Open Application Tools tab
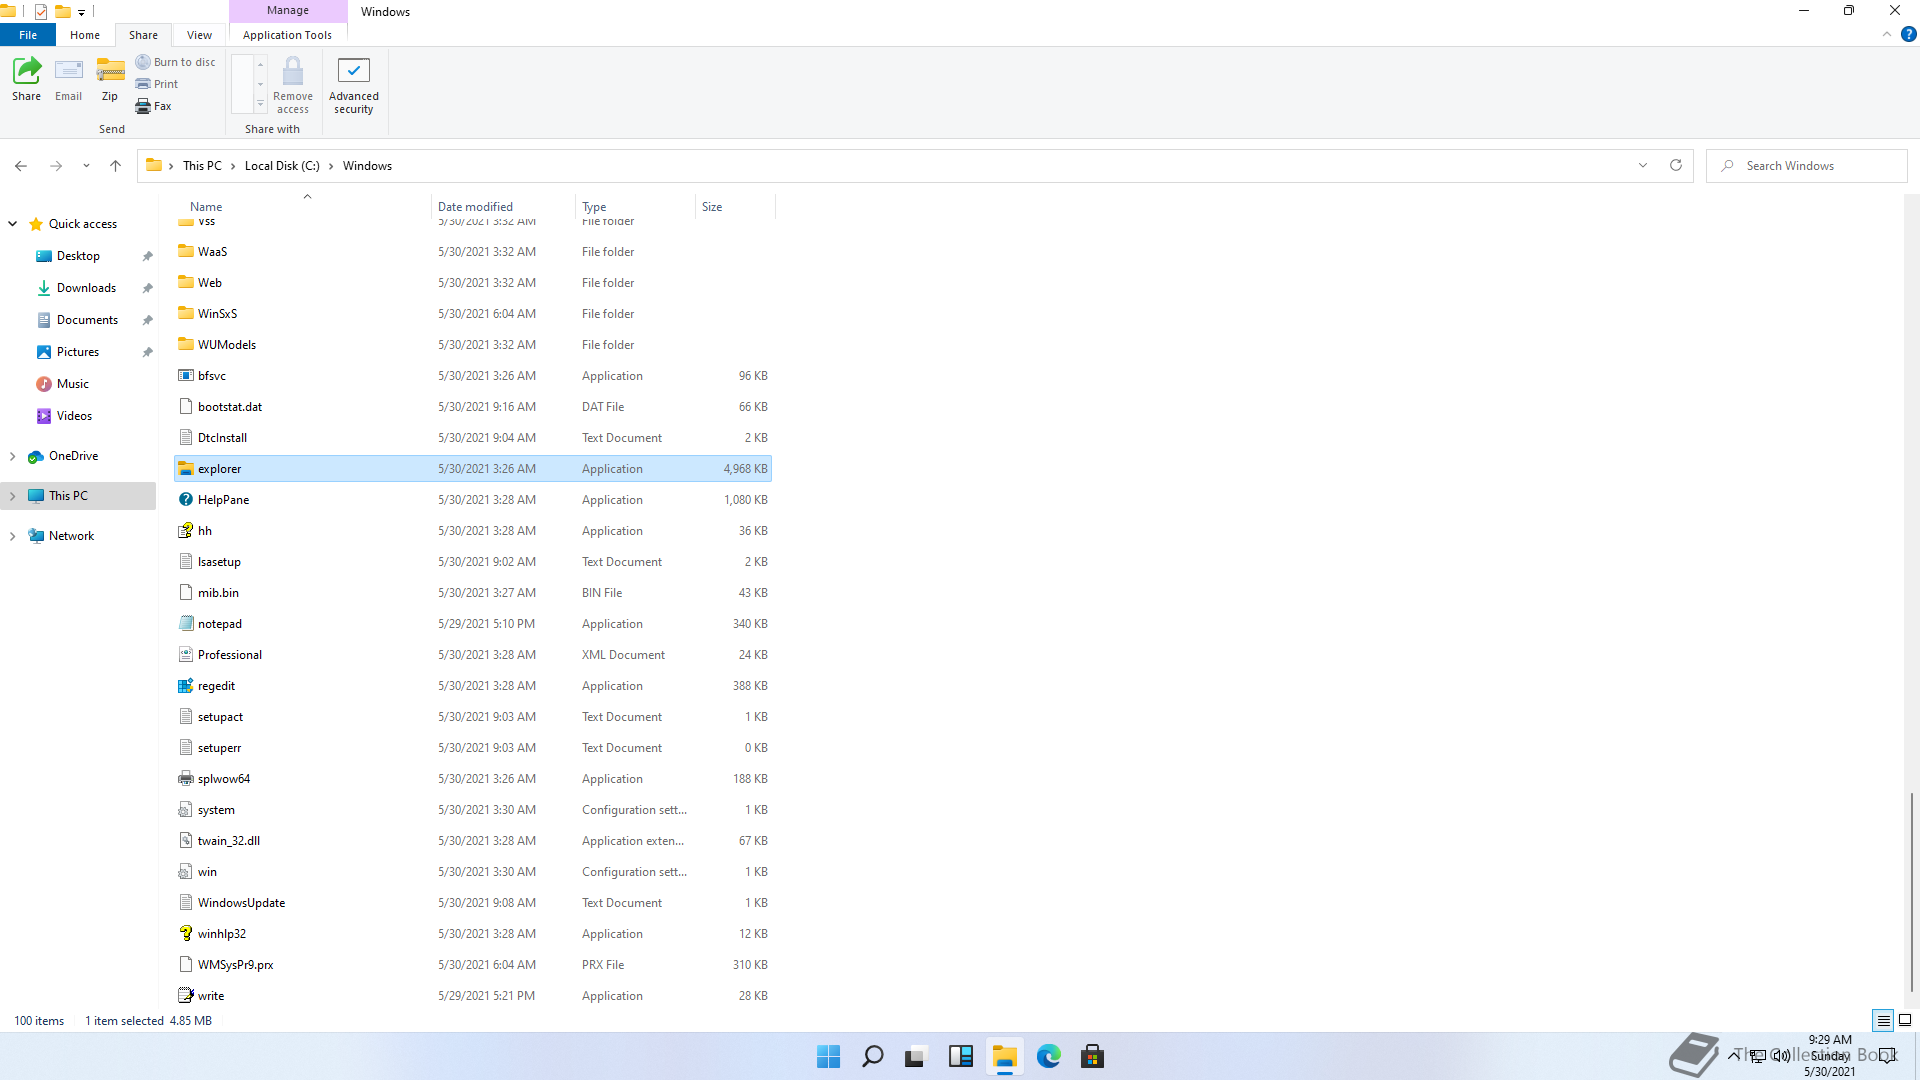 coord(287,35)
